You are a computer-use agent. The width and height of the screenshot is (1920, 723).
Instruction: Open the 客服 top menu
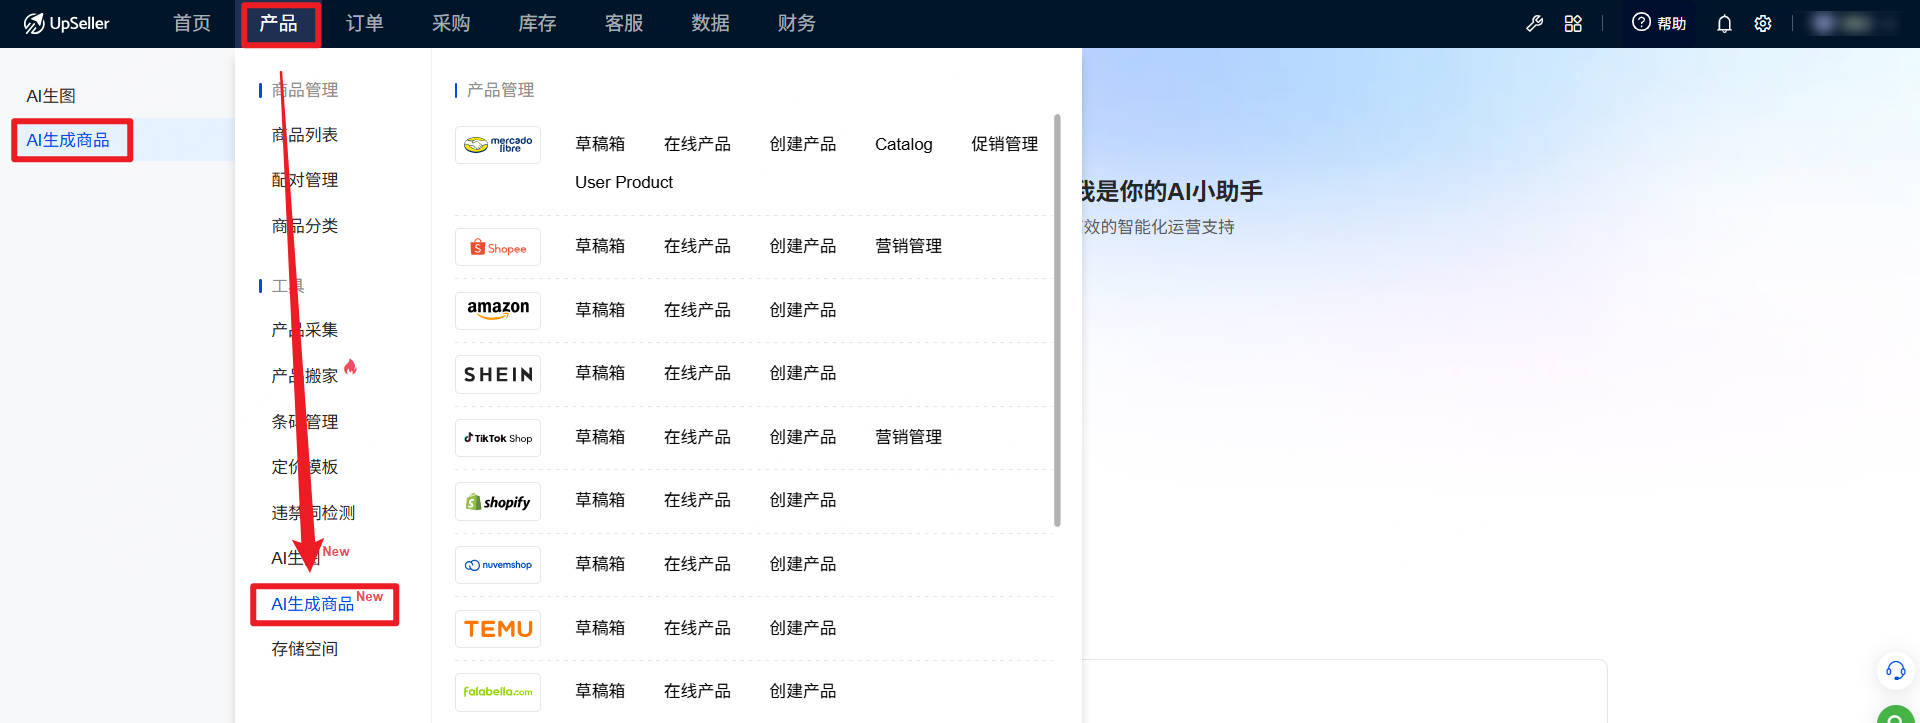tap(624, 23)
